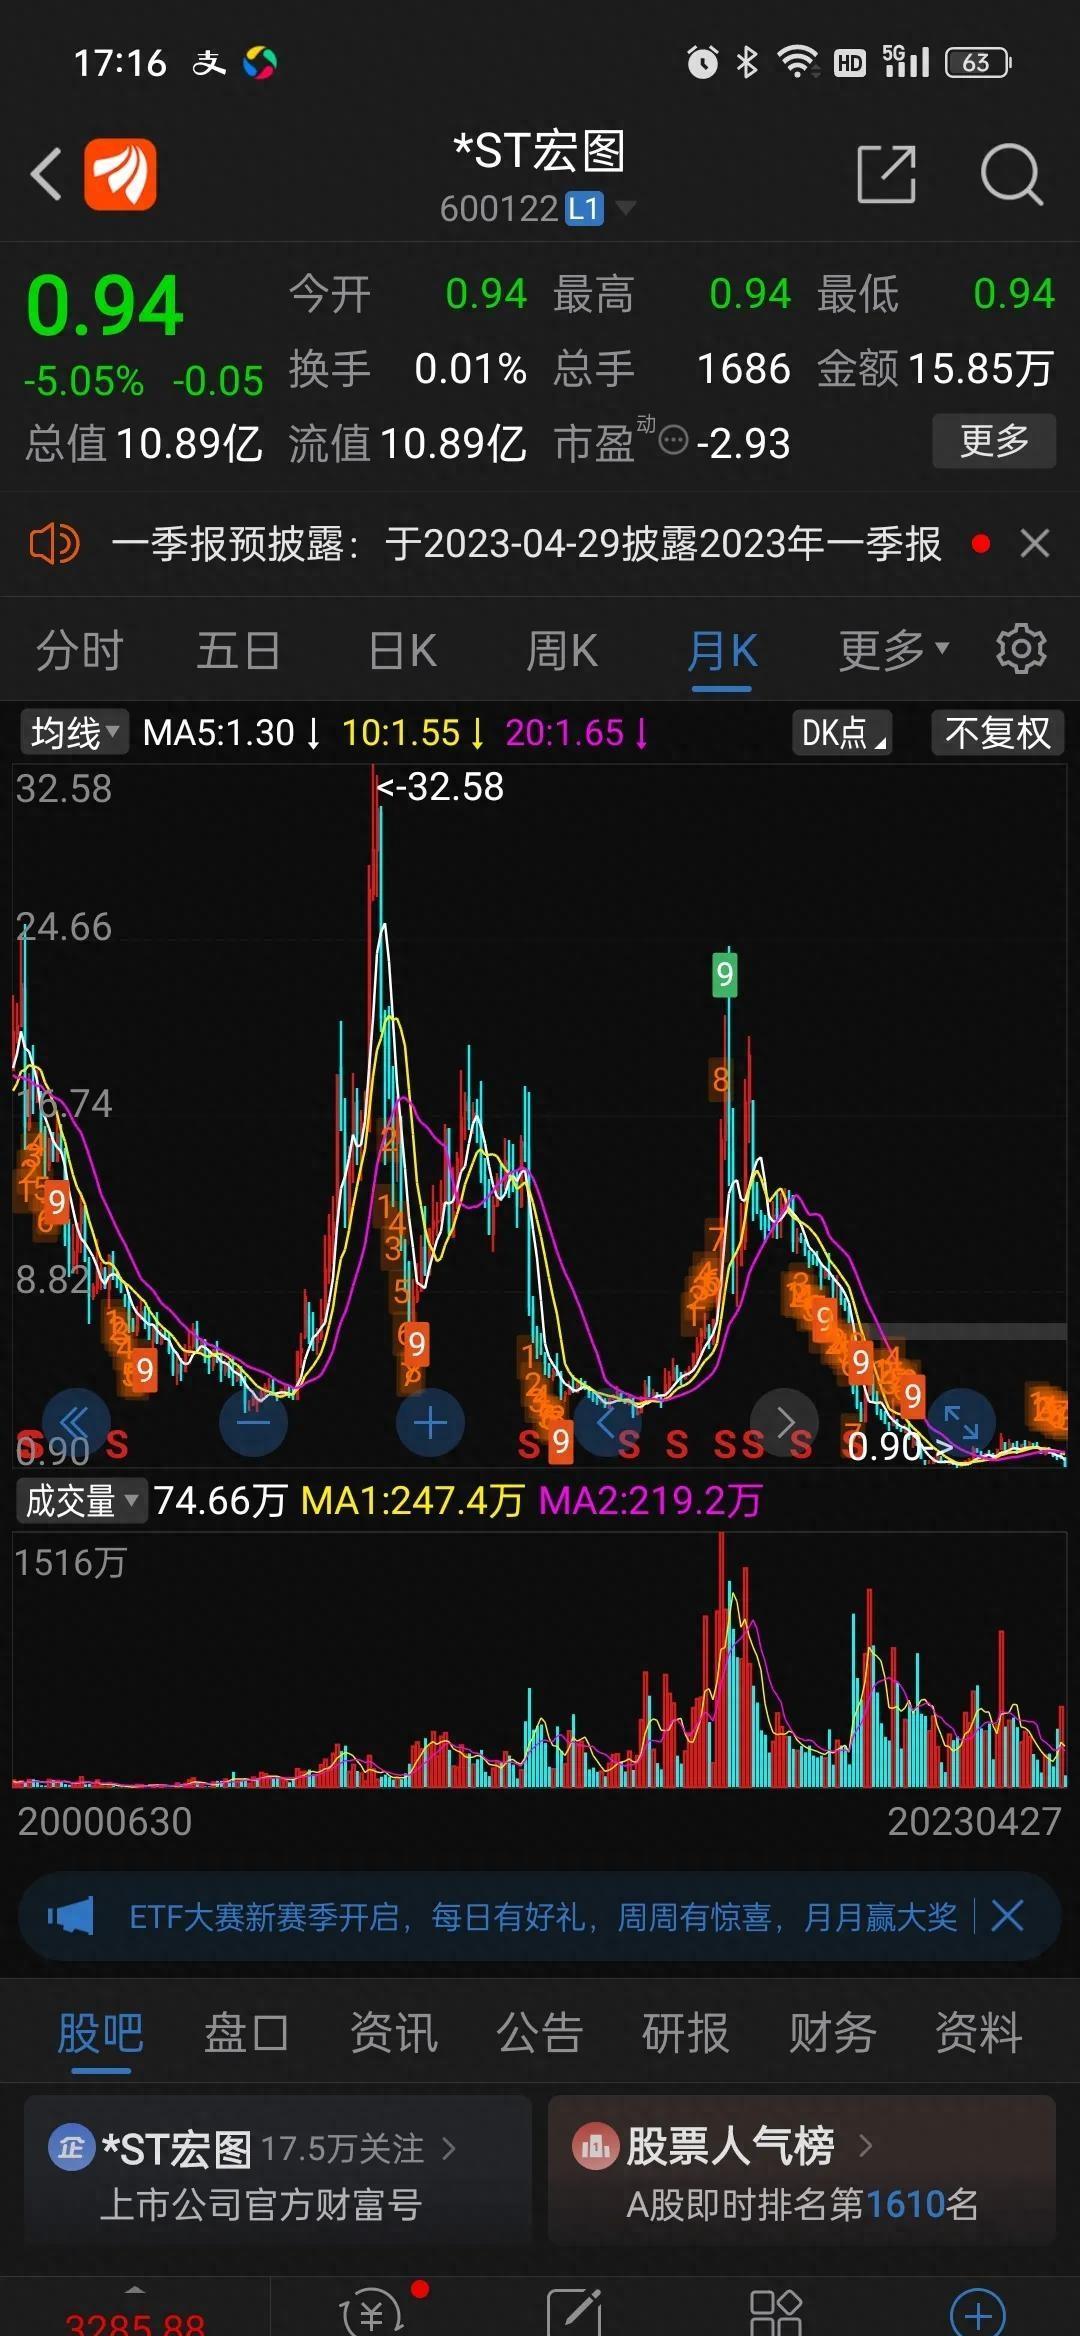Tap the megaphone icon on the ETF banner
The image size is (1080, 2336).
[x=71, y=1916]
